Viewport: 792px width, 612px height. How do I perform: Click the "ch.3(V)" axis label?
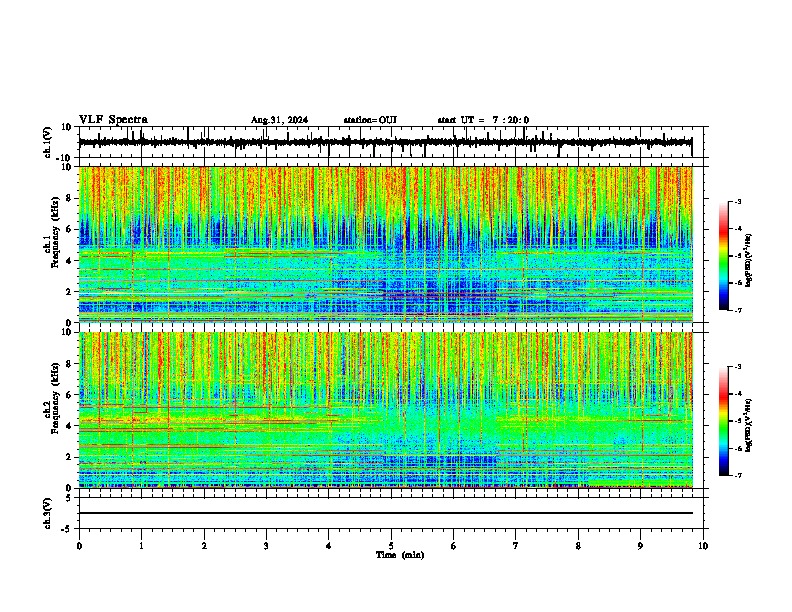tap(48, 513)
